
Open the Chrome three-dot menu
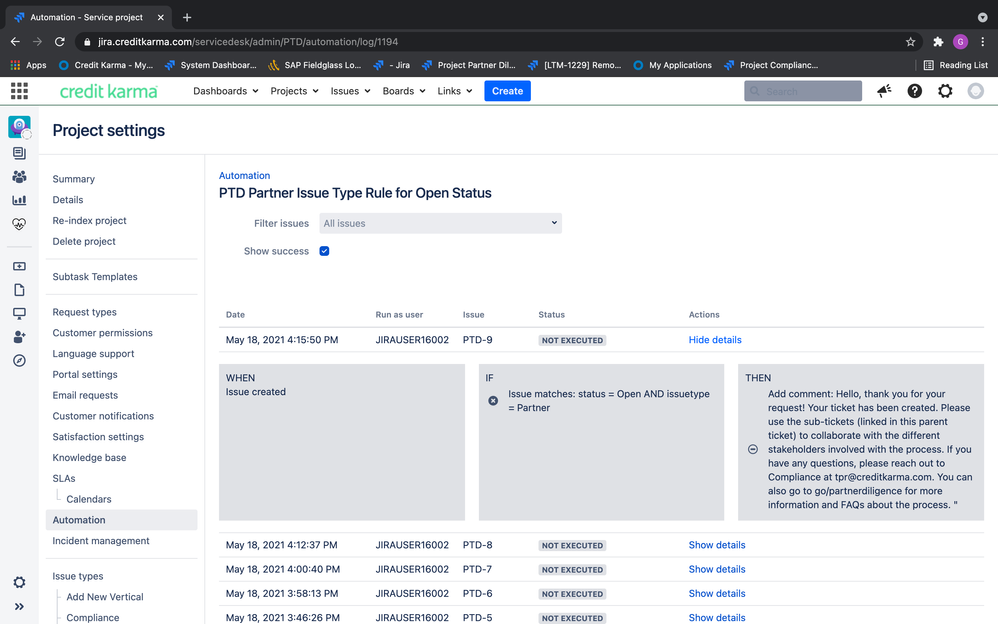[x=983, y=41]
